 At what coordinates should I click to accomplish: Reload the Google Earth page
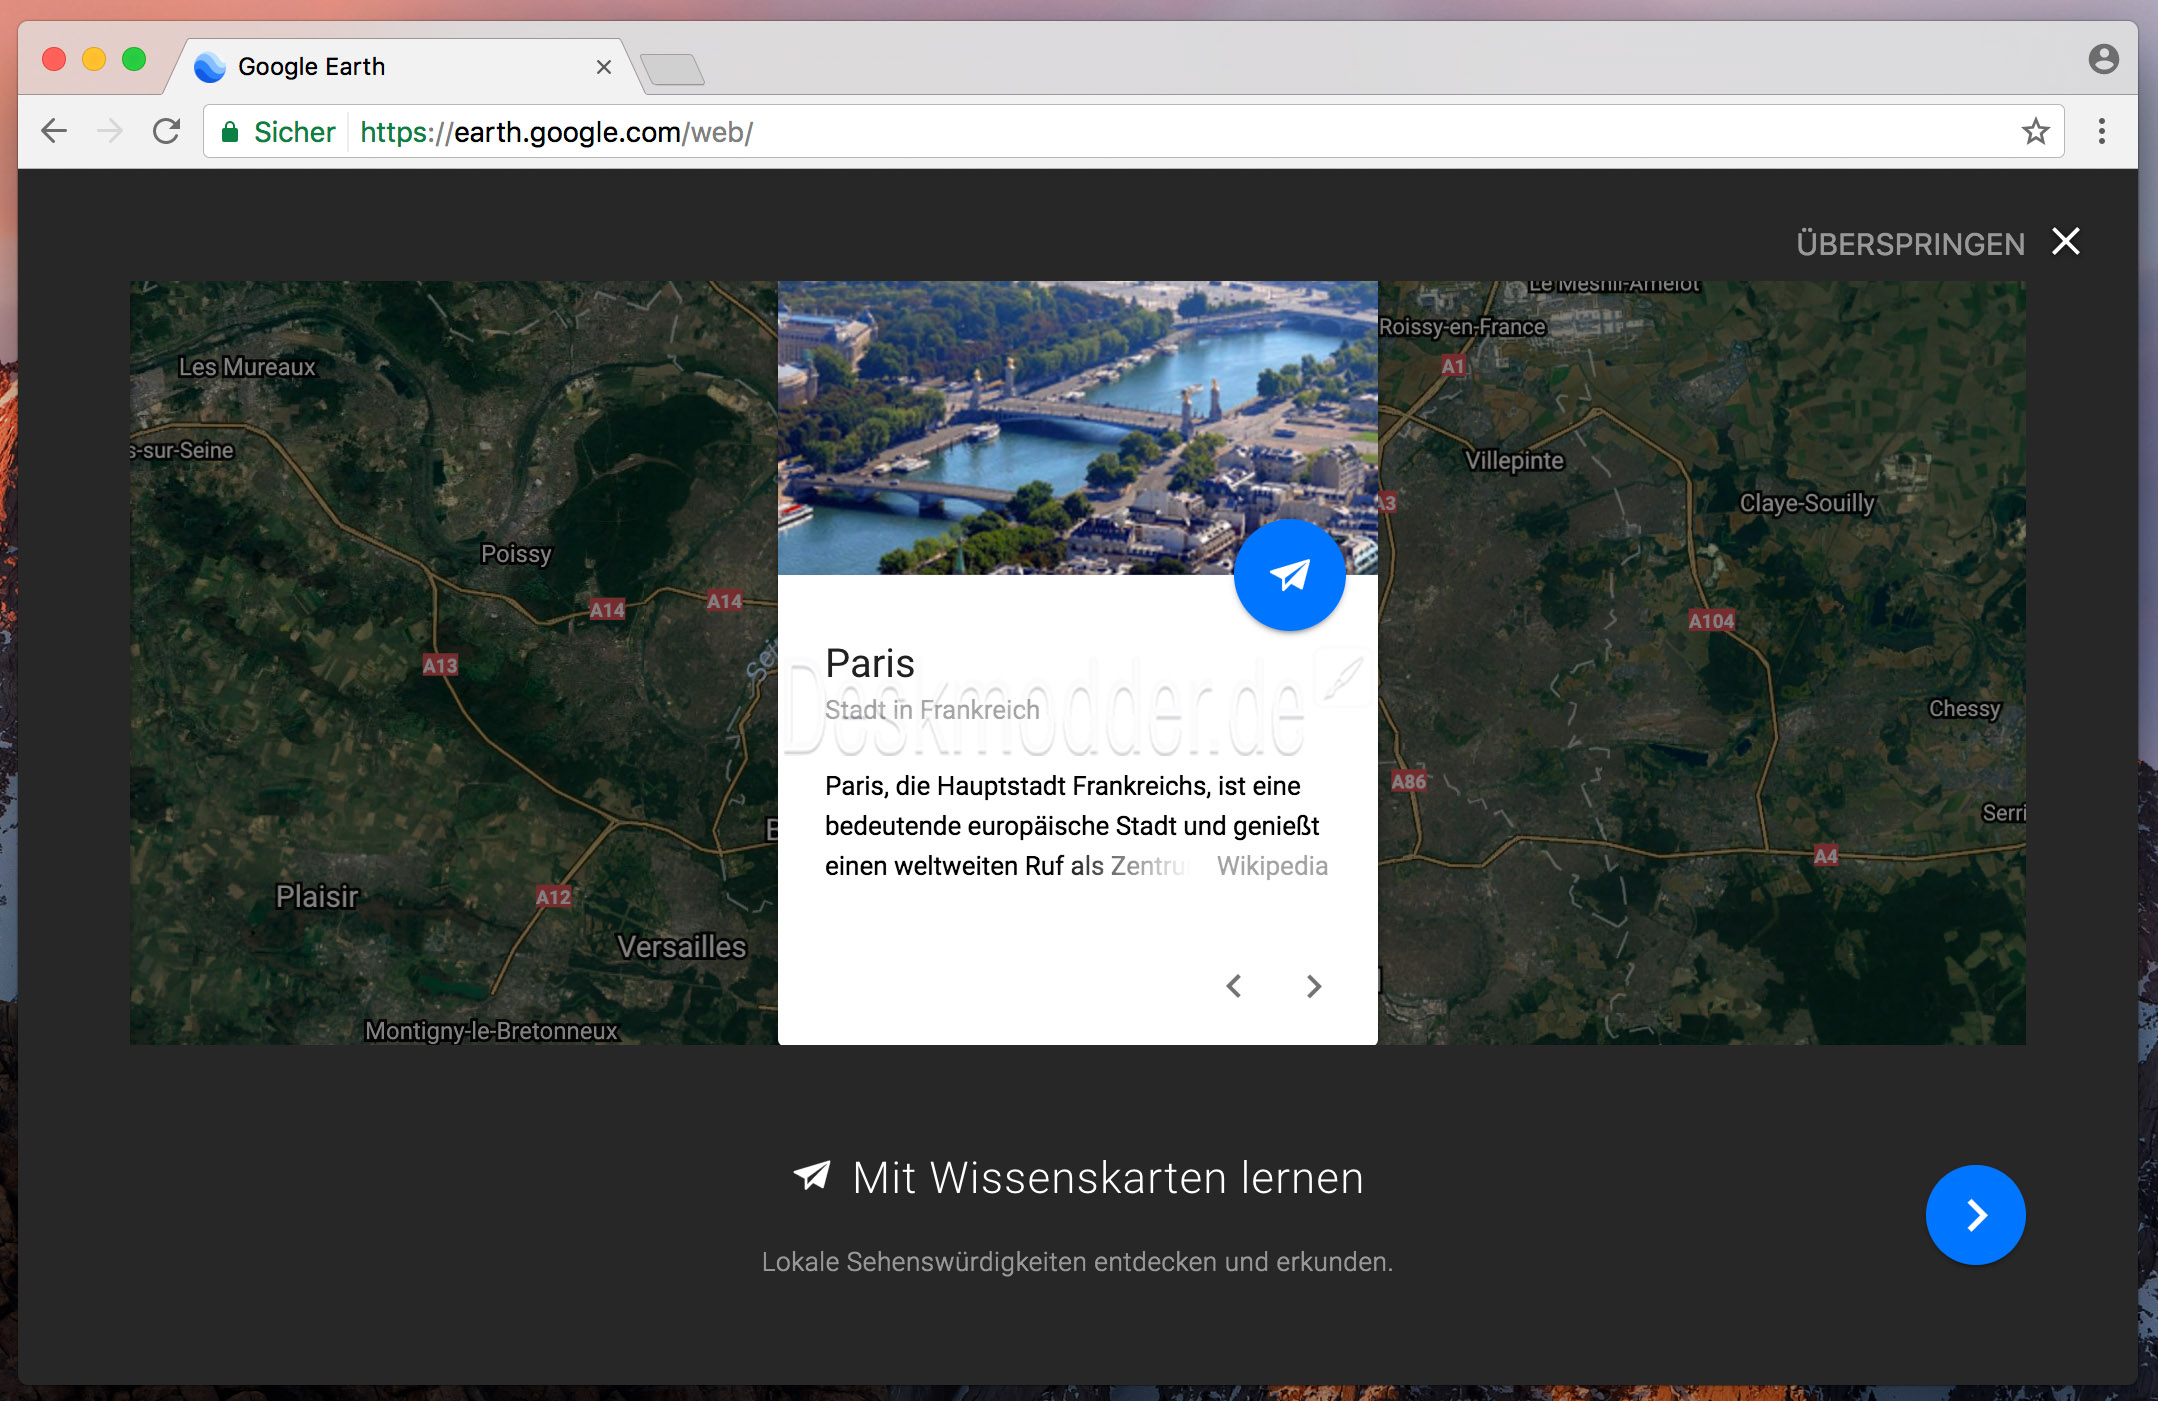pyautogui.click(x=166, y=131)
